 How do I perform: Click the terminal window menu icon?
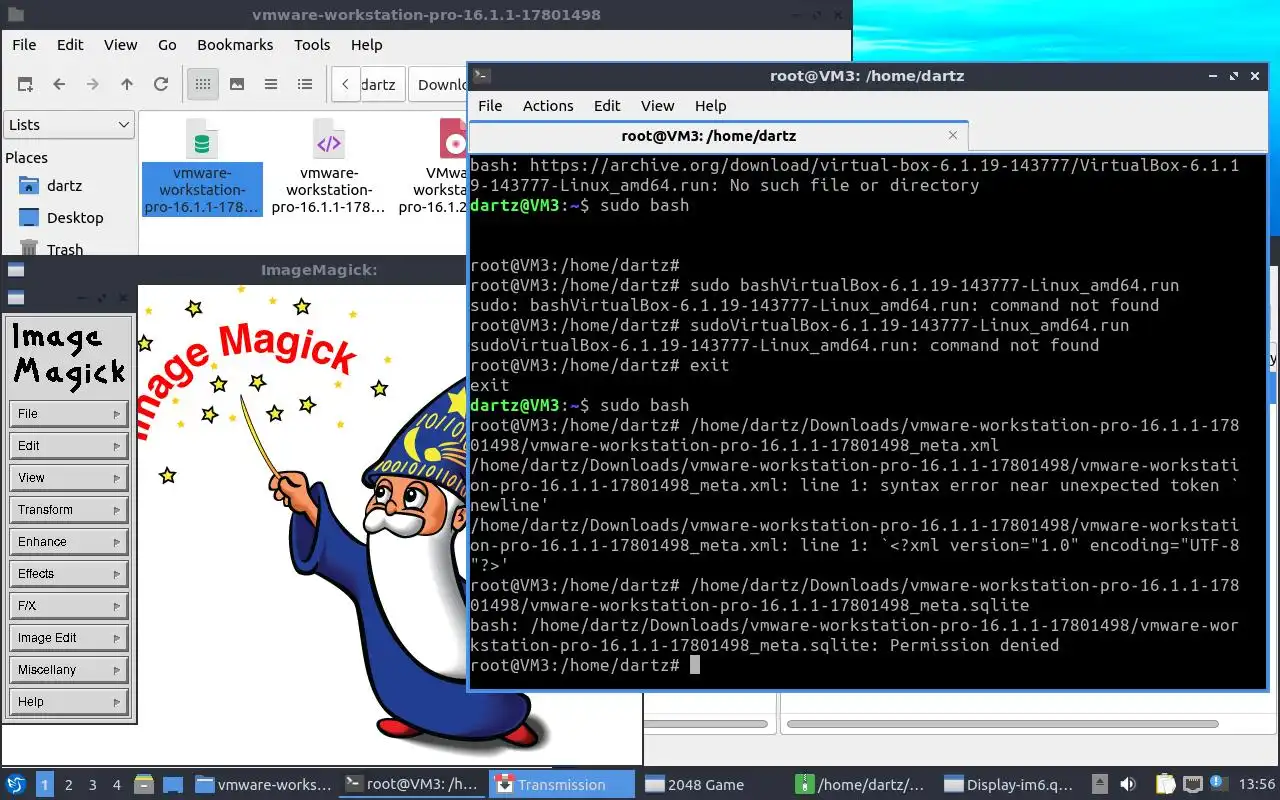point(481,75)
